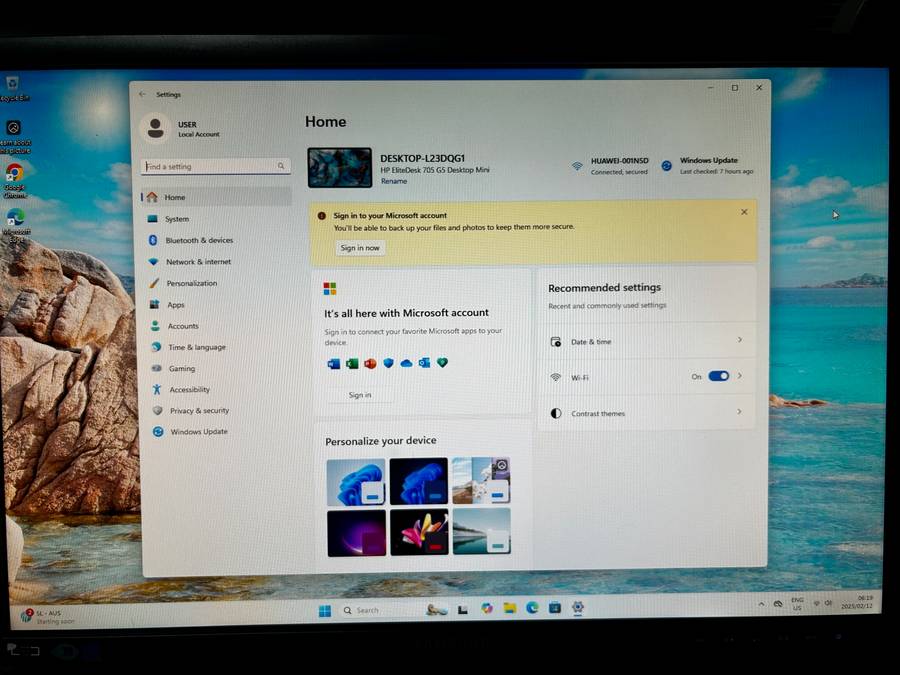
Task: Go to Privacy & security section
Action: pyautogui.click(x=198, y=410)
